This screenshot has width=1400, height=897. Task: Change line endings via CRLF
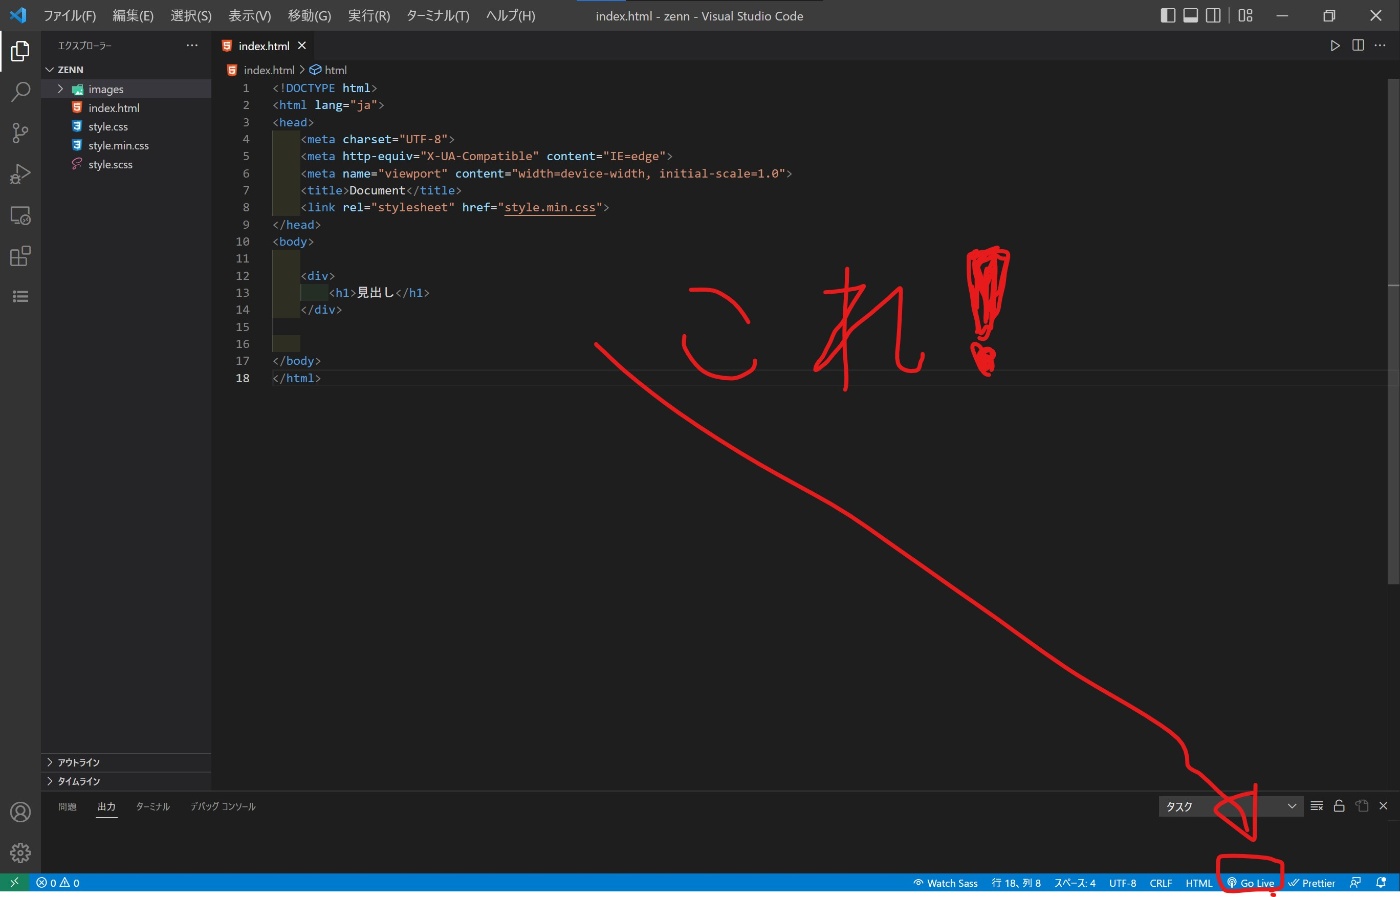[x=1161, y=883]
